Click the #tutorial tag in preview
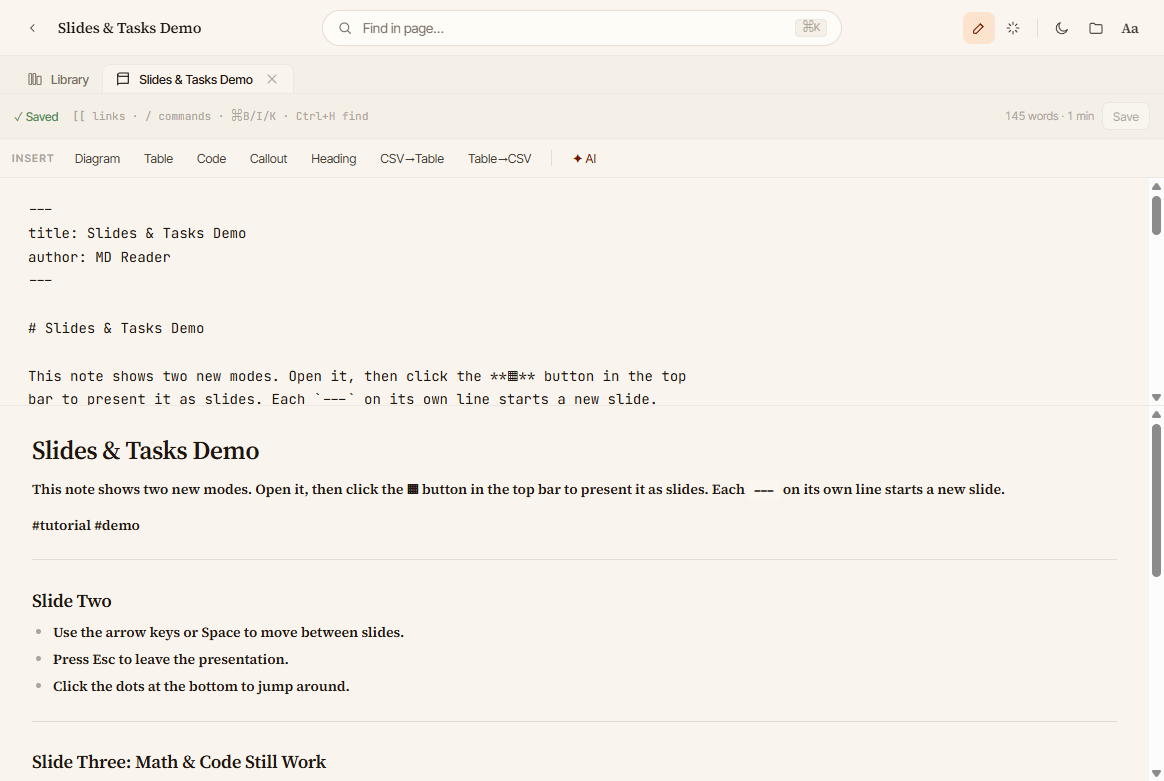Screen dimensions: 1164x781 click(x=61, y=525)
